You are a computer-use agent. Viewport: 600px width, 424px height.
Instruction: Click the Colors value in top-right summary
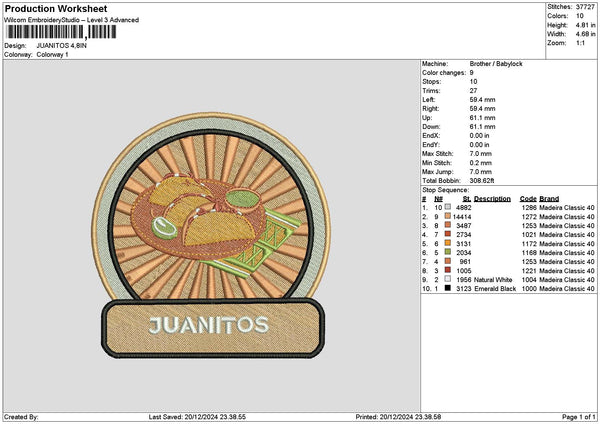tap(580, 16)
